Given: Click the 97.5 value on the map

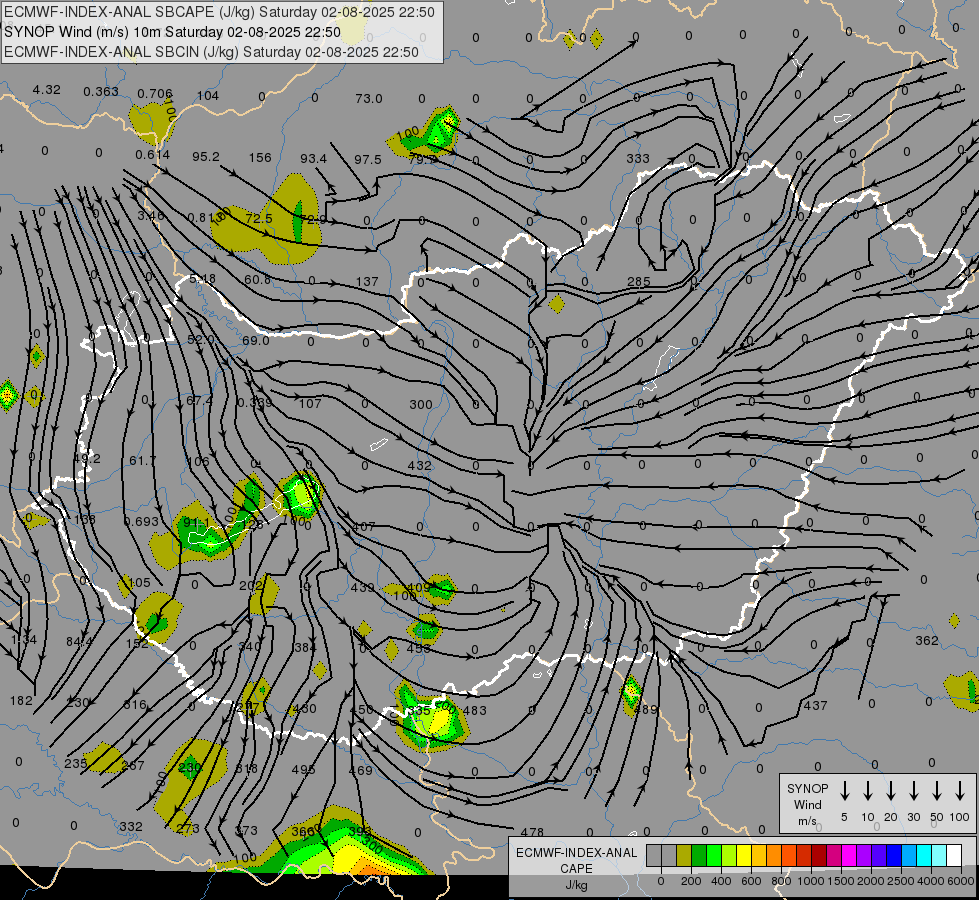Looking at the screenshot, I should click(368, 160).
